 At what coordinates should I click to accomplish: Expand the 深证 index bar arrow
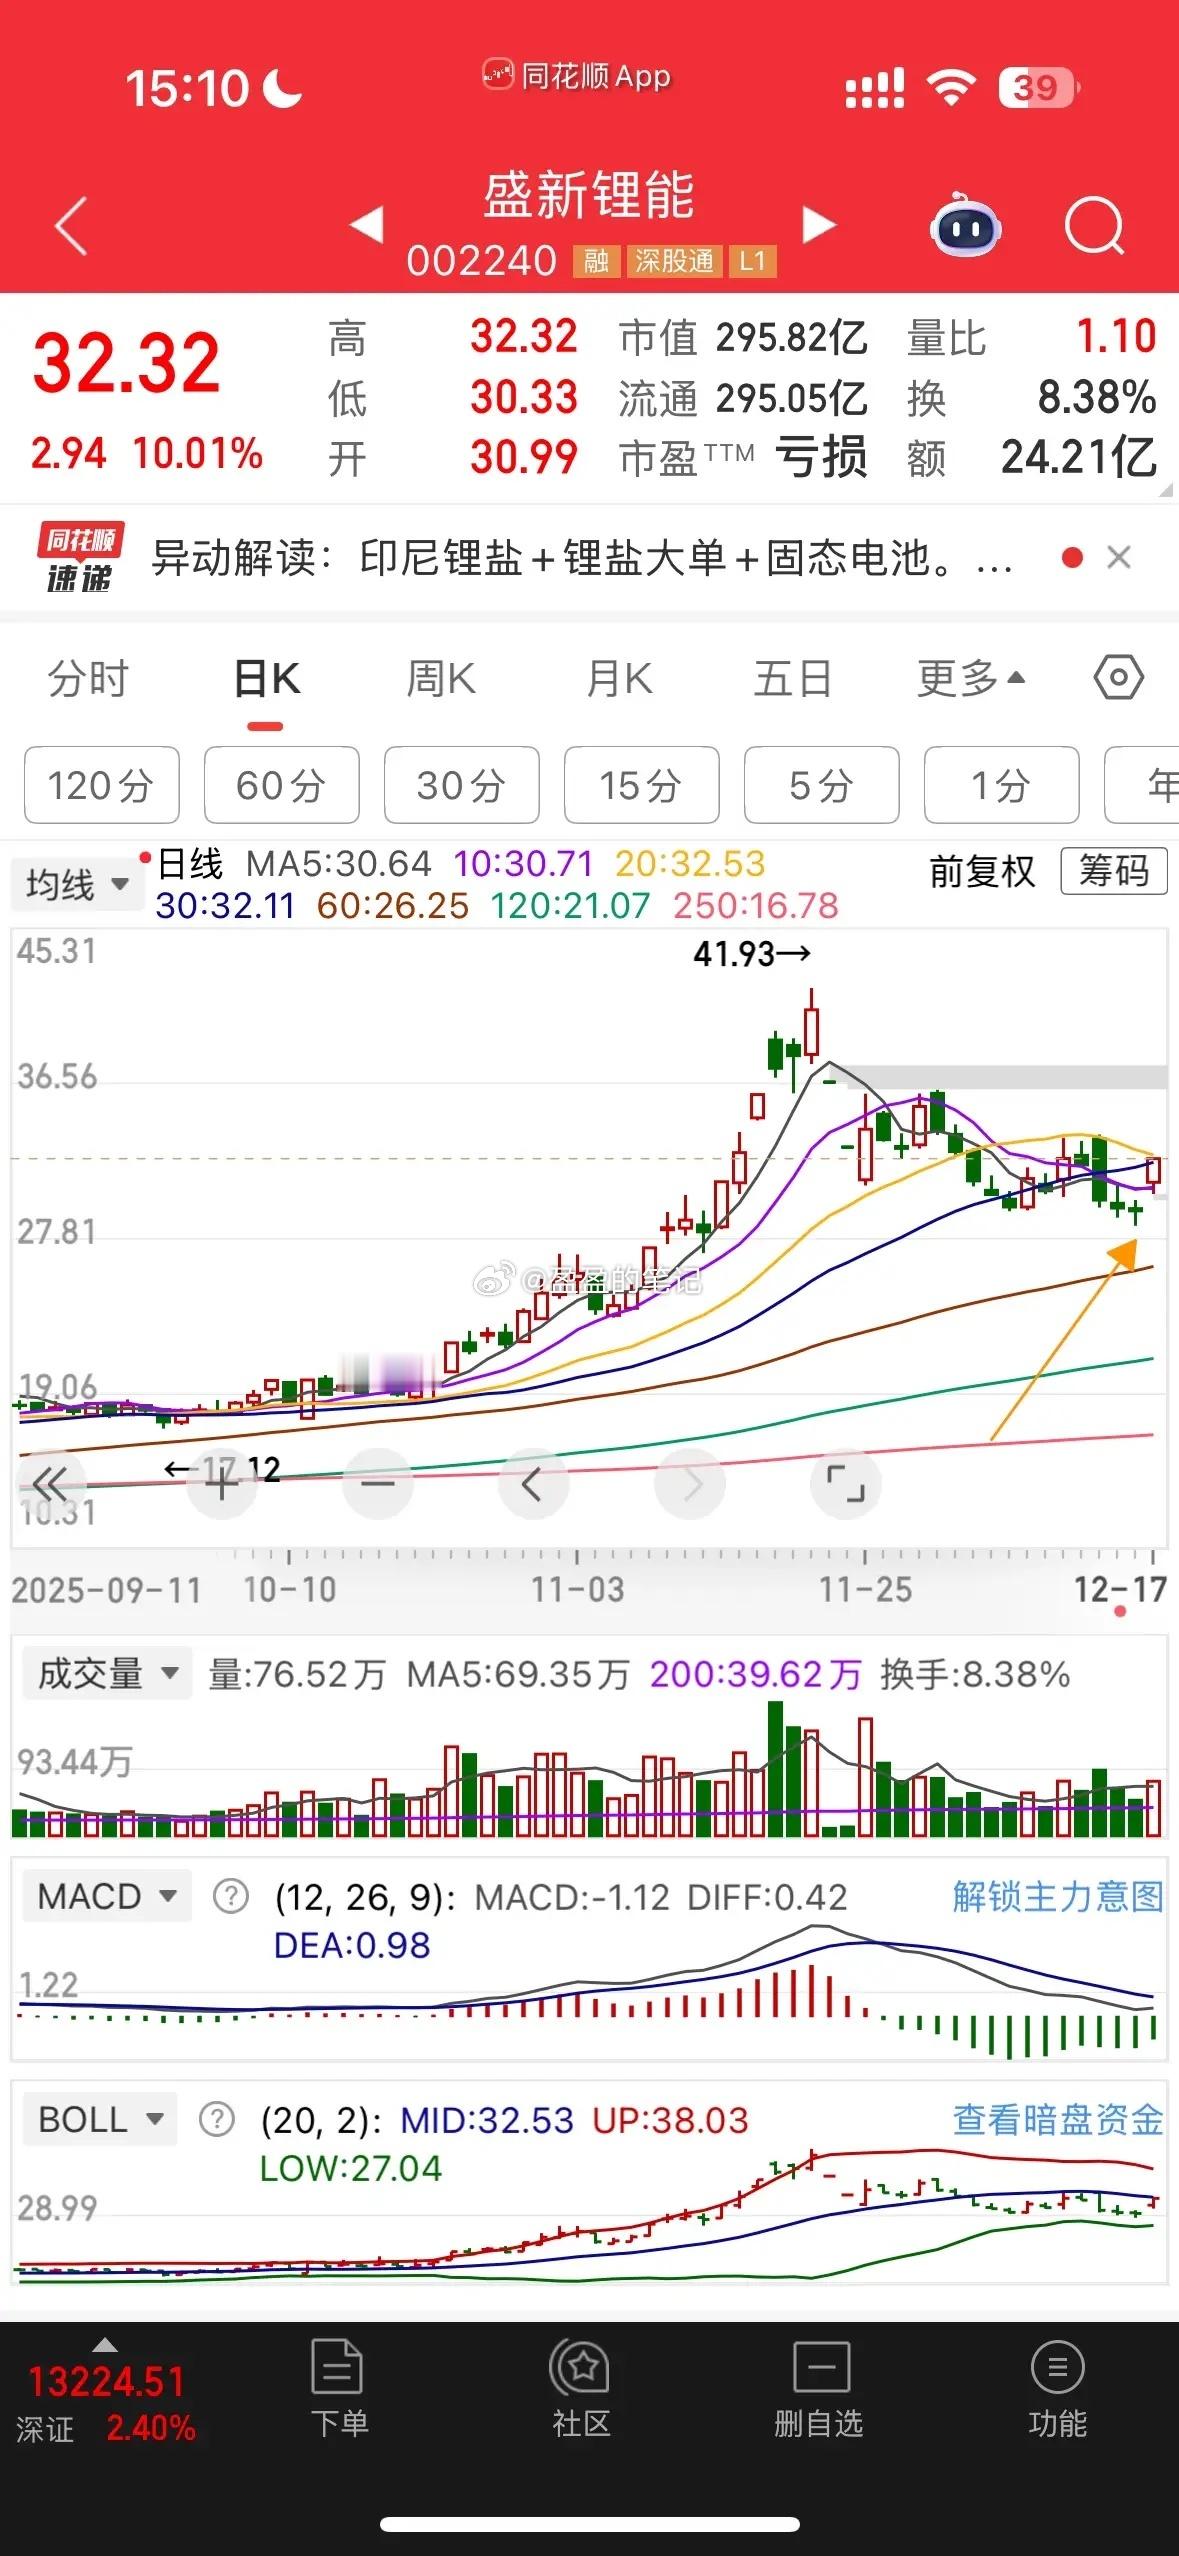(x=104, y=2345)
